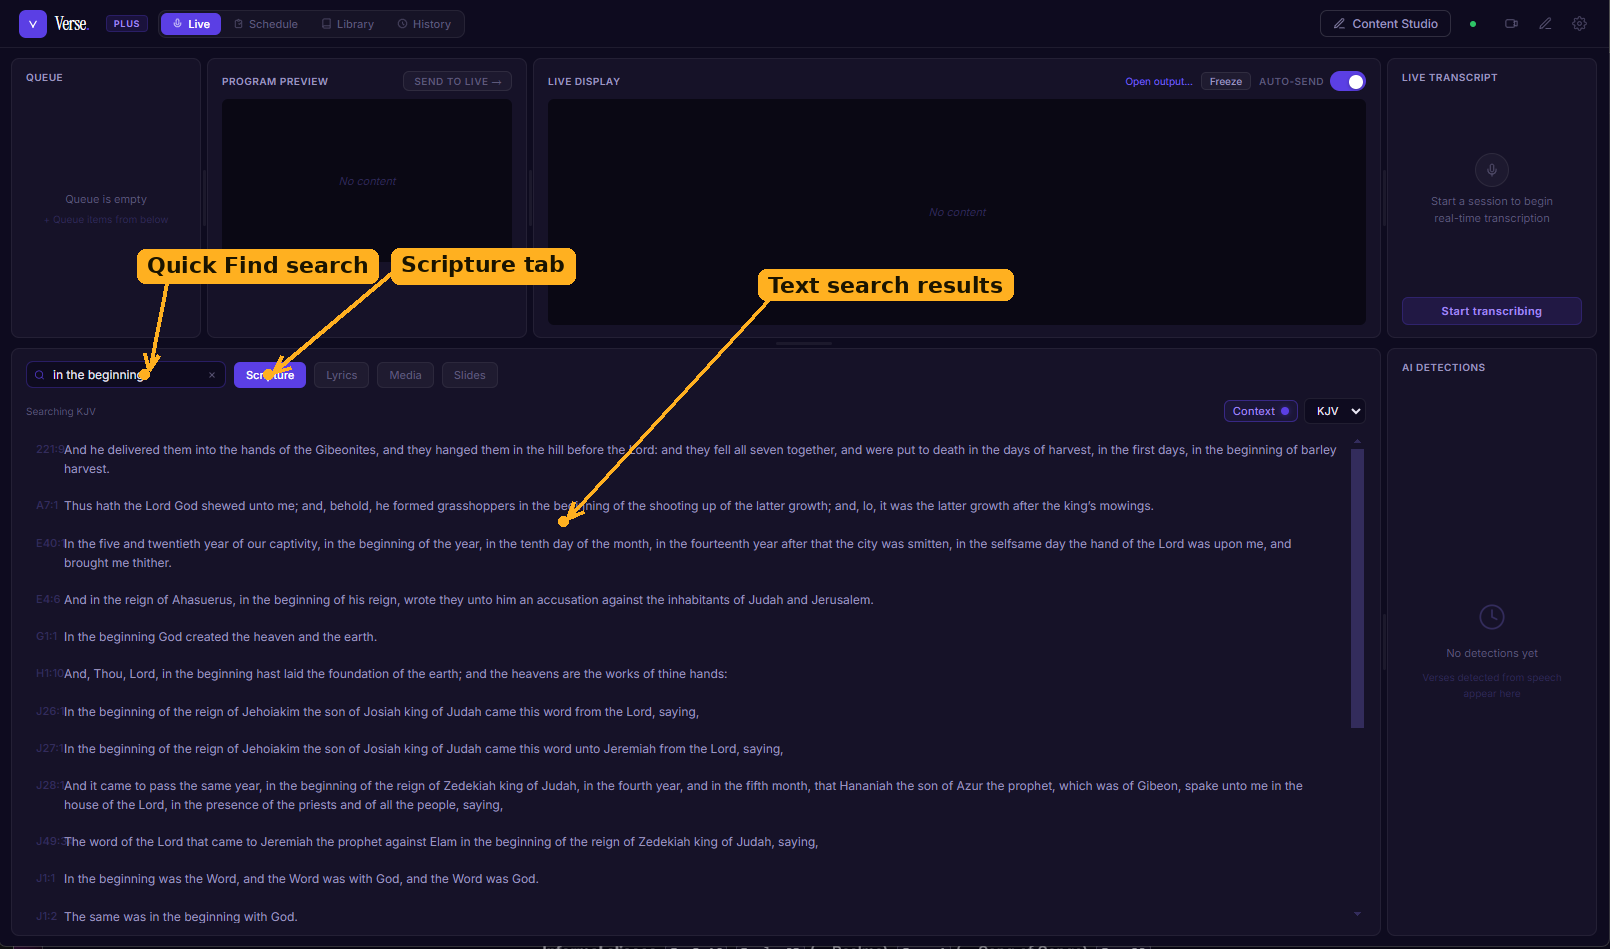Clear the Quick Find search text

212,376
